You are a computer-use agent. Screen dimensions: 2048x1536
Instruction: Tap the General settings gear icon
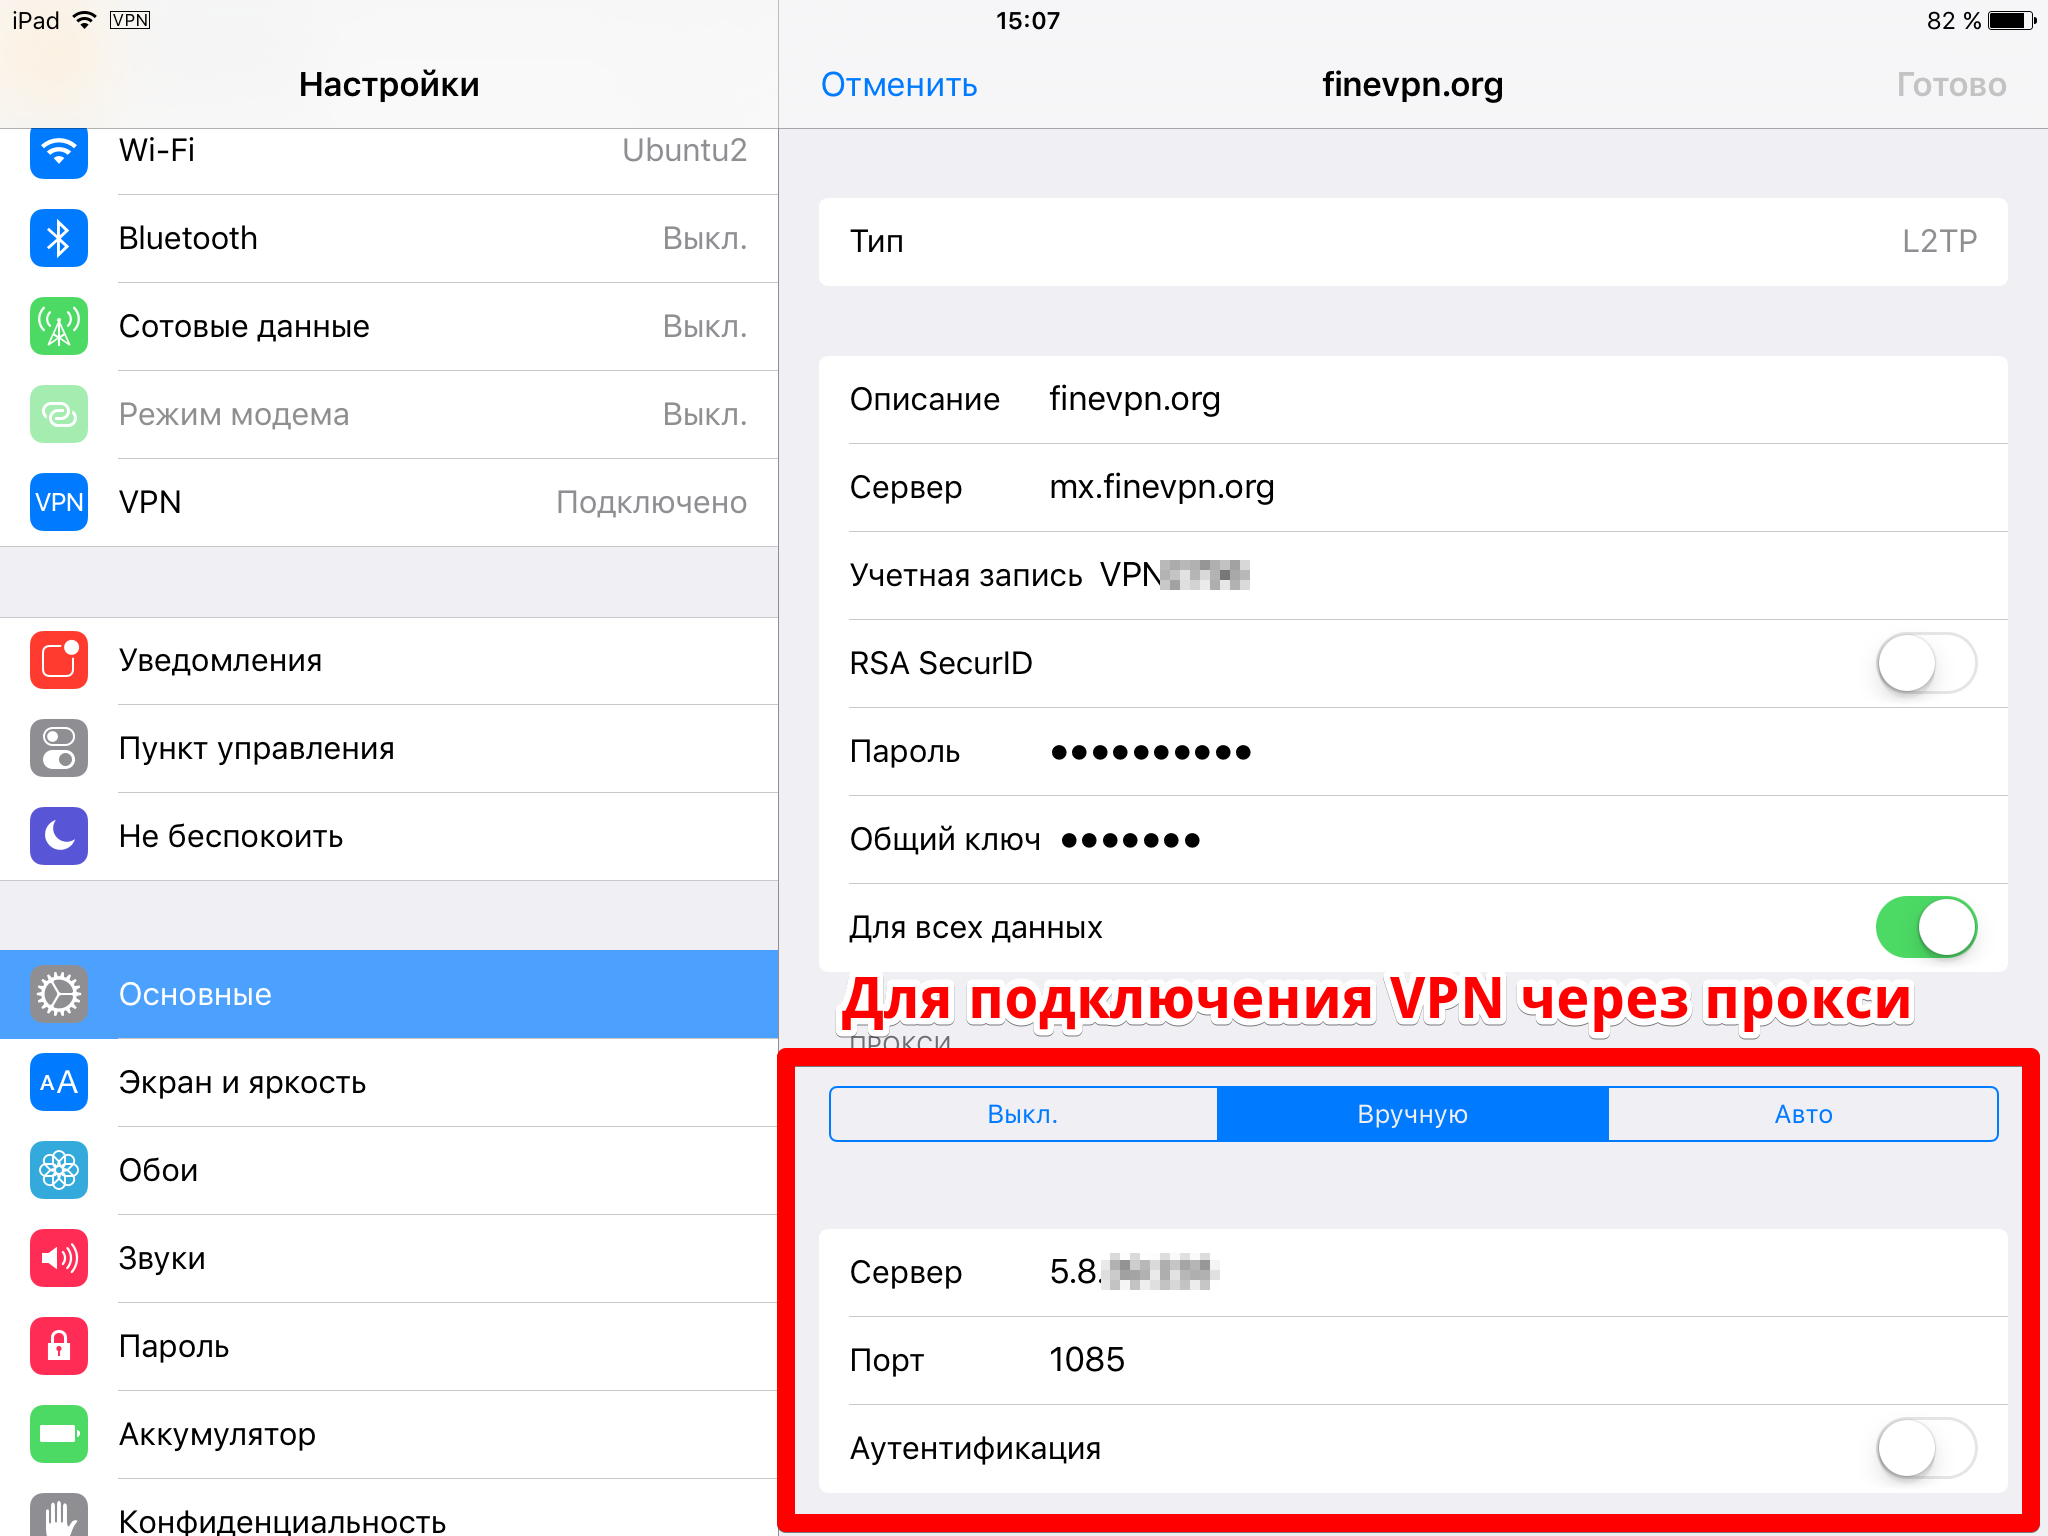point(56,992)
